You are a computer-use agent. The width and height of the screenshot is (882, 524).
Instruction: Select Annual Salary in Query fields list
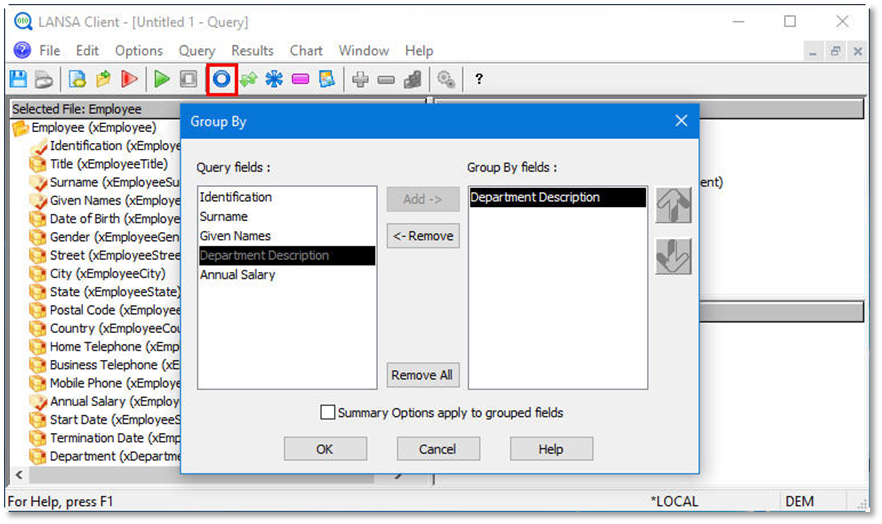point(287,275)
